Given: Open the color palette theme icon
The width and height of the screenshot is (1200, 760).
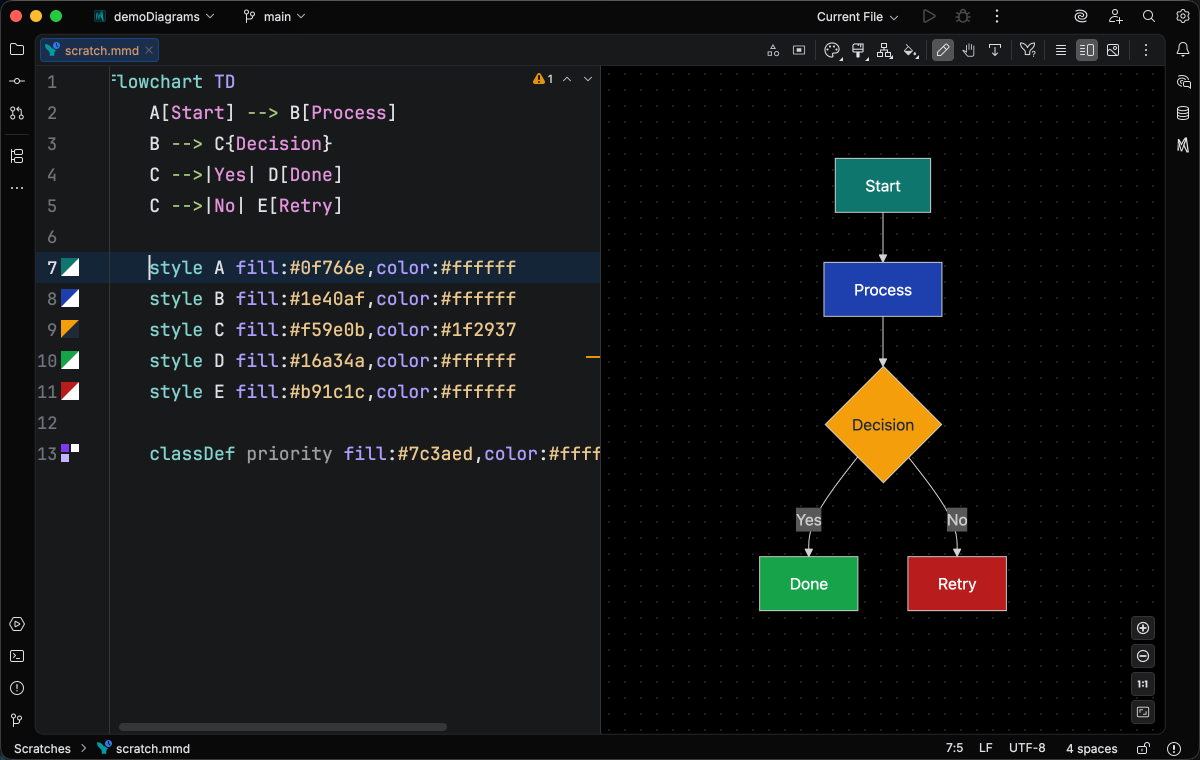Looking at the screenshot, I should [x=832, y=50].
